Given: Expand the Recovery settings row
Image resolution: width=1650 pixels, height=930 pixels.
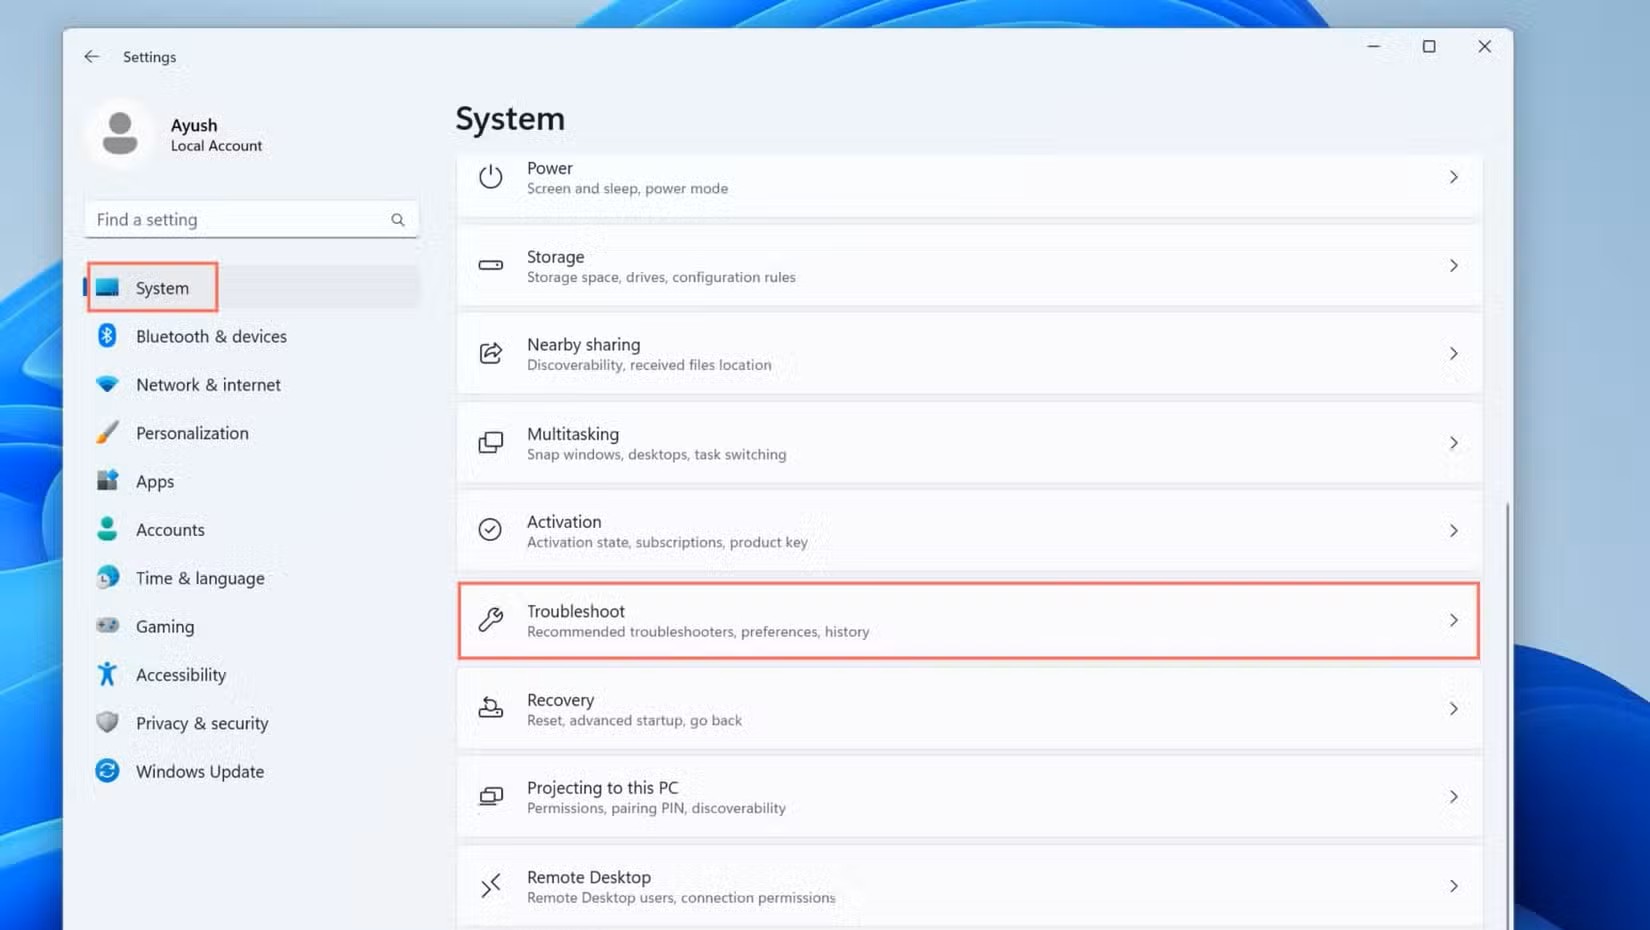Looking at the screenshot, I should [x=1454, y=709].
